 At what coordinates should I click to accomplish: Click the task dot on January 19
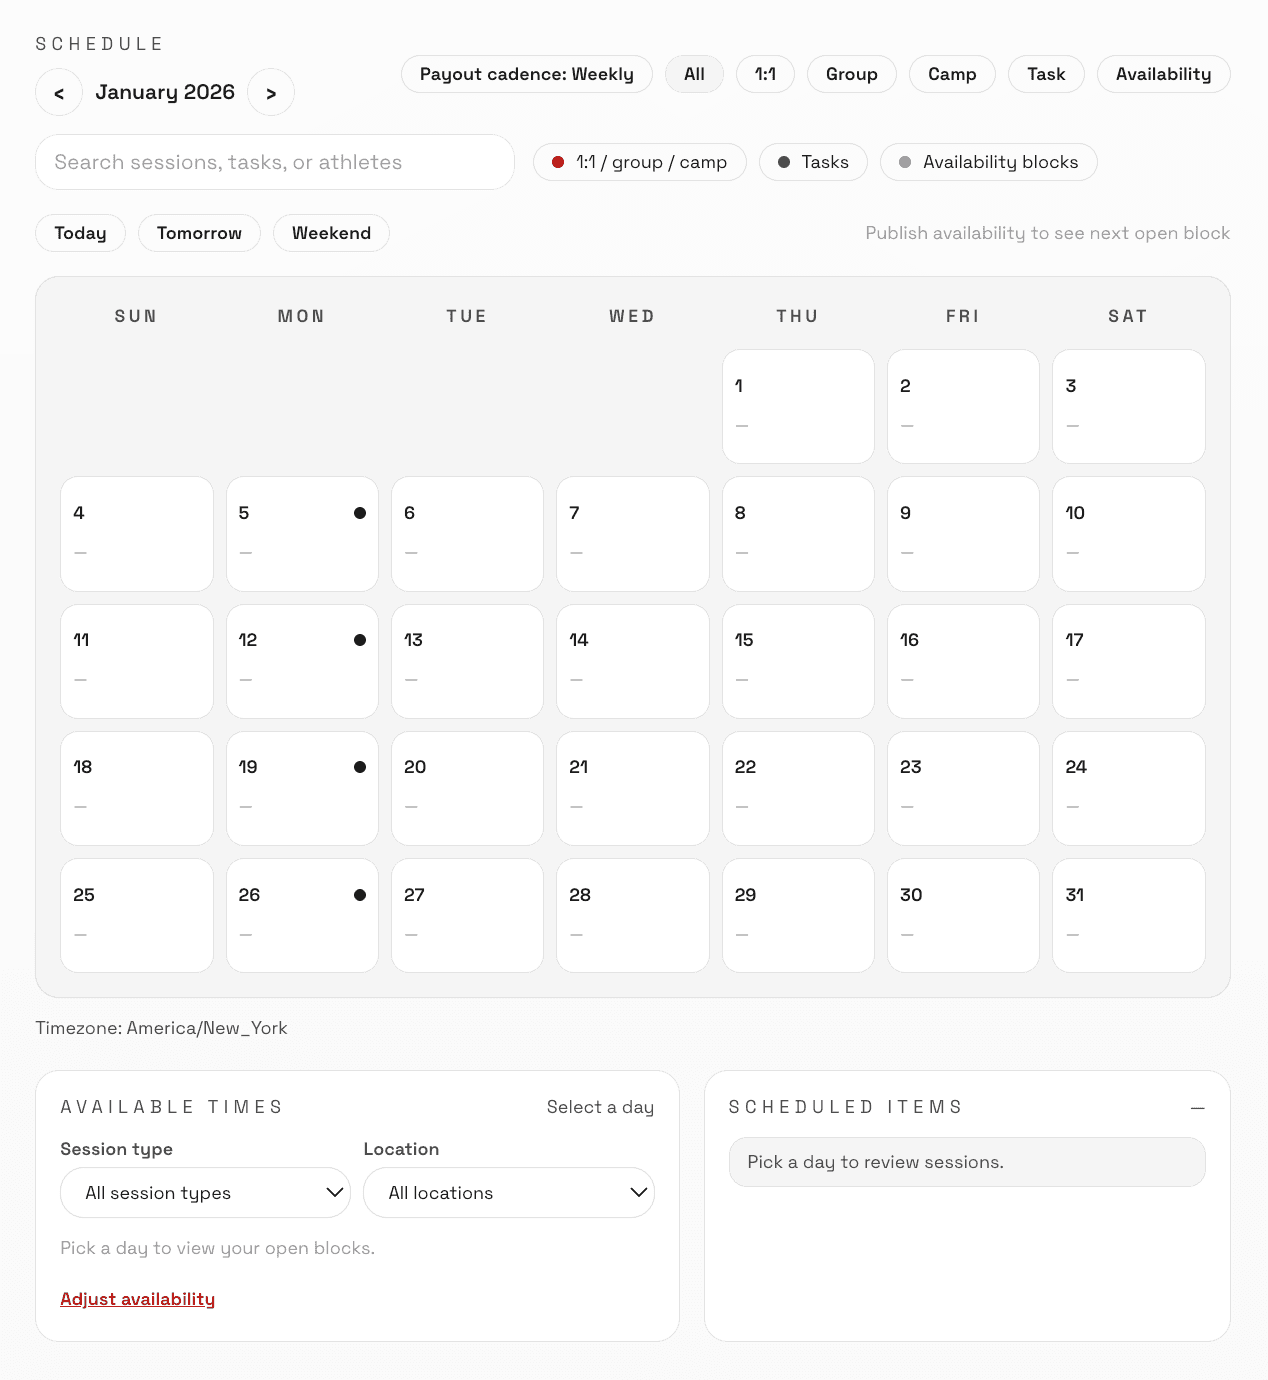[x=360, y=767]
